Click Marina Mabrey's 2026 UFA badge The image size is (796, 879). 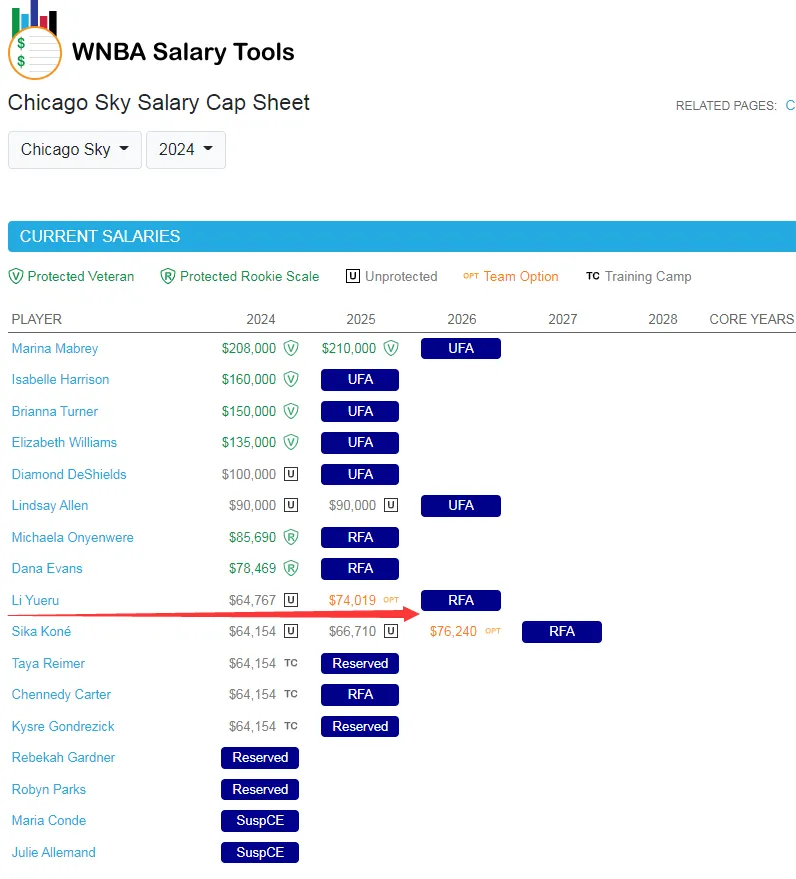[461, 348]
